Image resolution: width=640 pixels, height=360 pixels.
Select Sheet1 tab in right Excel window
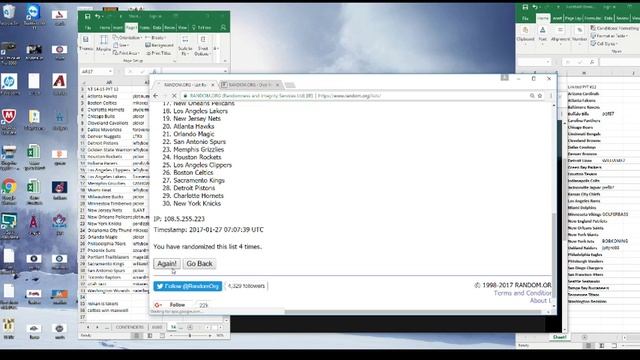coord(559,337)
